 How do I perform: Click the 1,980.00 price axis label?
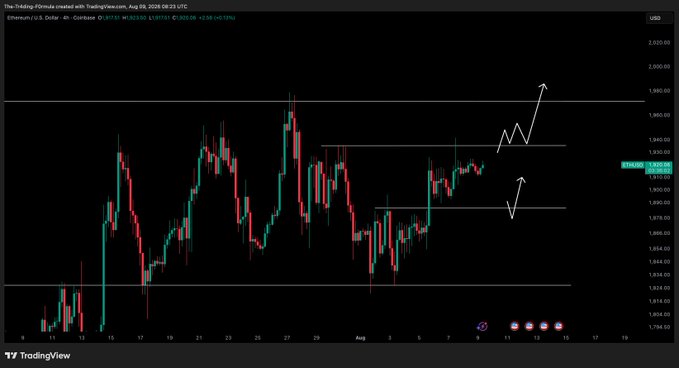(x=659, y=91)
